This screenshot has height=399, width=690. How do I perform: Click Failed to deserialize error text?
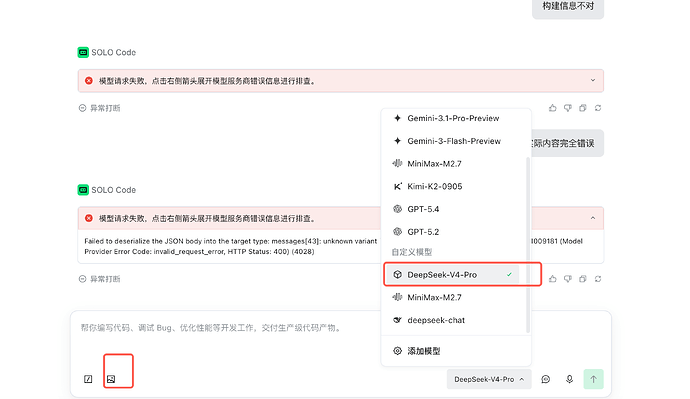(x=231, y=246)
